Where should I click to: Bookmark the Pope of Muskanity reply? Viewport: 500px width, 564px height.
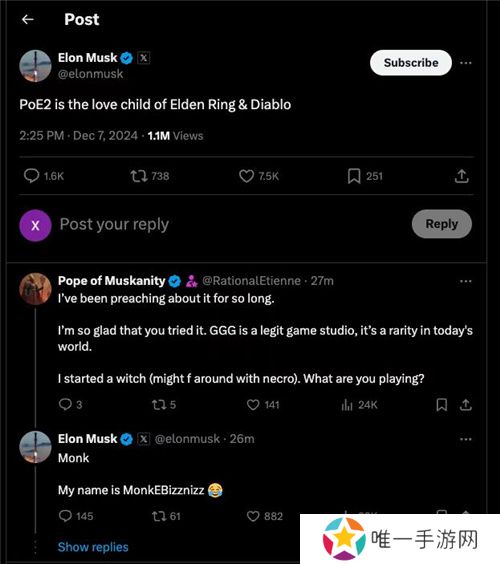[442, 405]
